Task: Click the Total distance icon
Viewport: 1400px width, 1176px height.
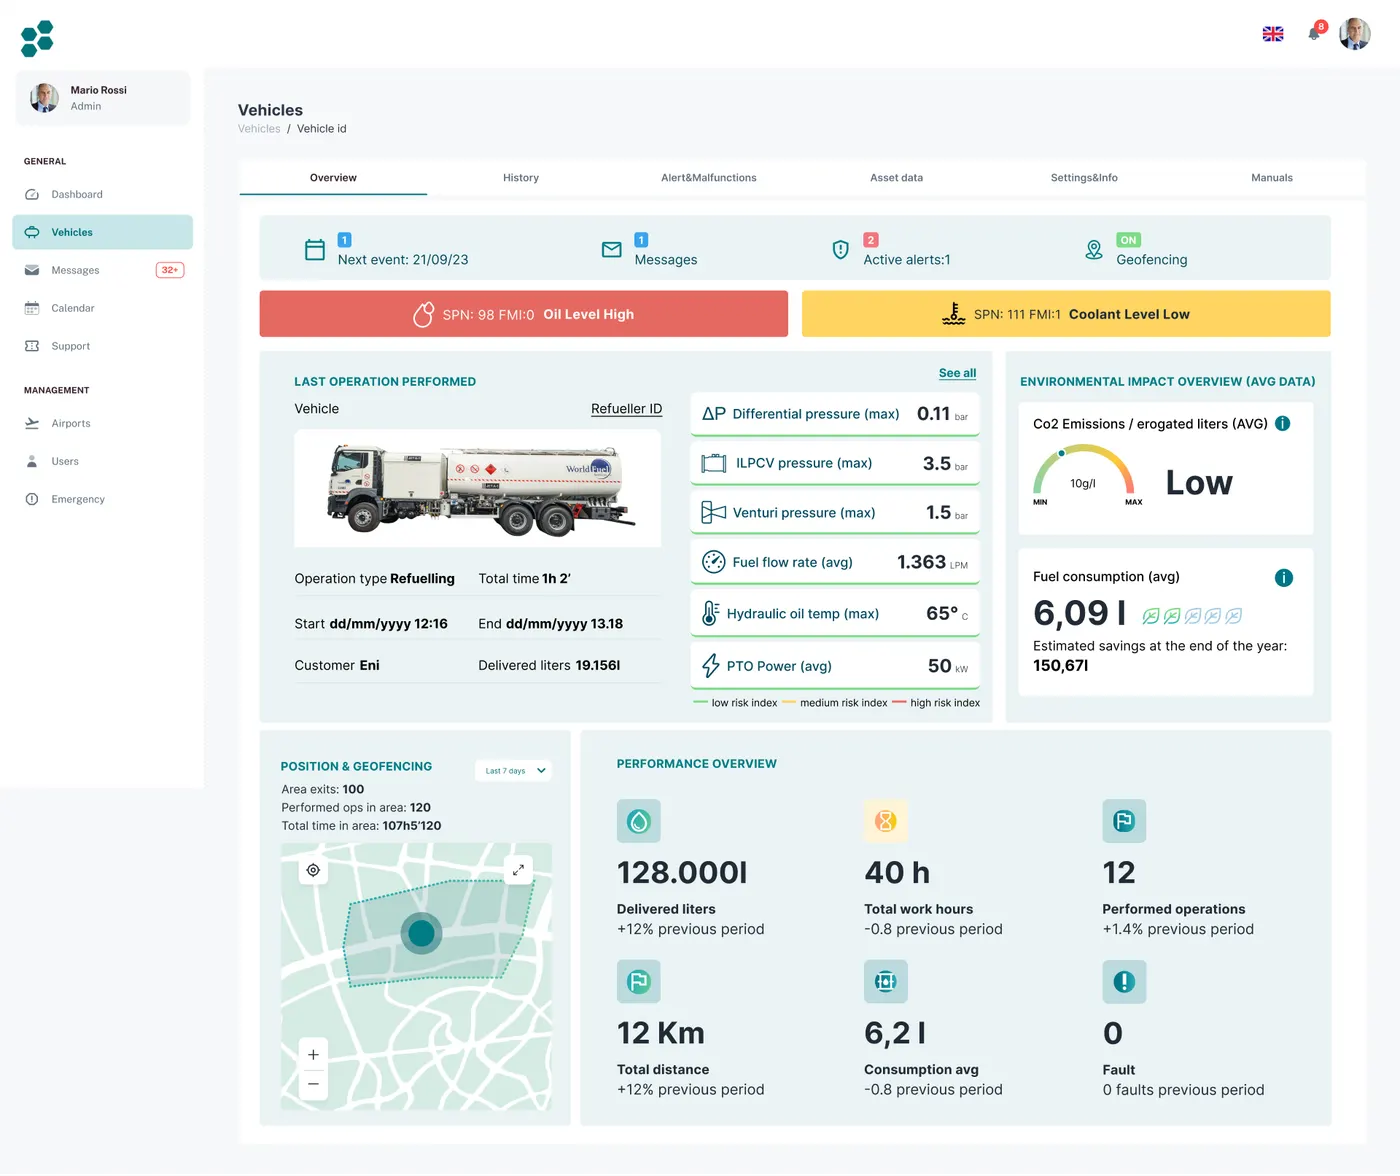Action: pos(639,982)
